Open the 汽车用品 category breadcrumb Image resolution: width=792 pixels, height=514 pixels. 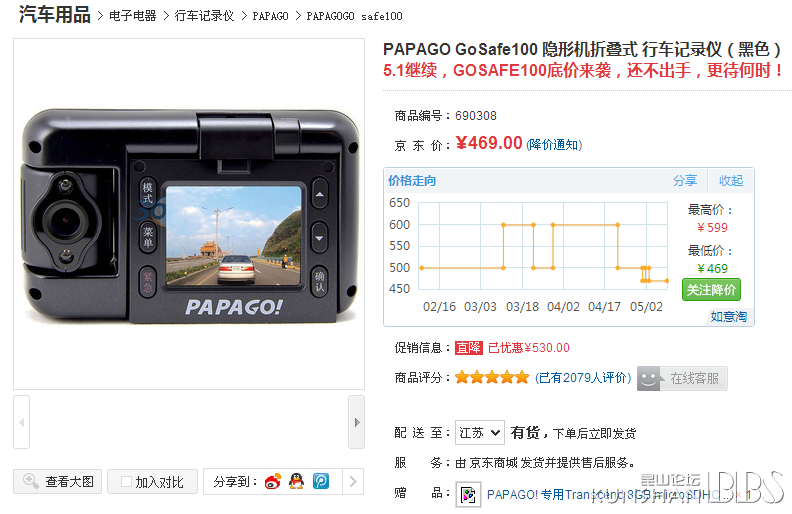(x=55, y=15)
